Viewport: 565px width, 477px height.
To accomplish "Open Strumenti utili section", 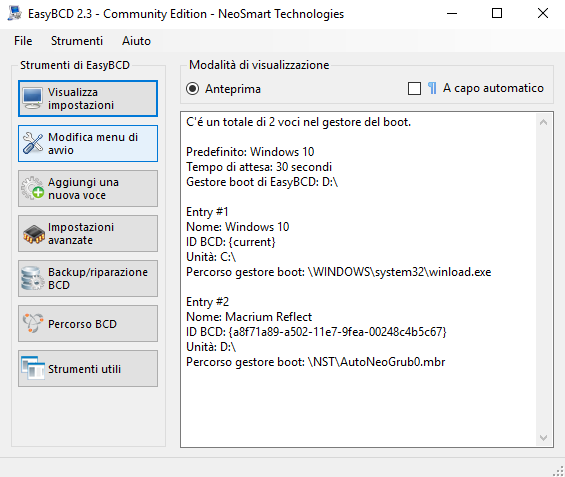I will point(88,369).
